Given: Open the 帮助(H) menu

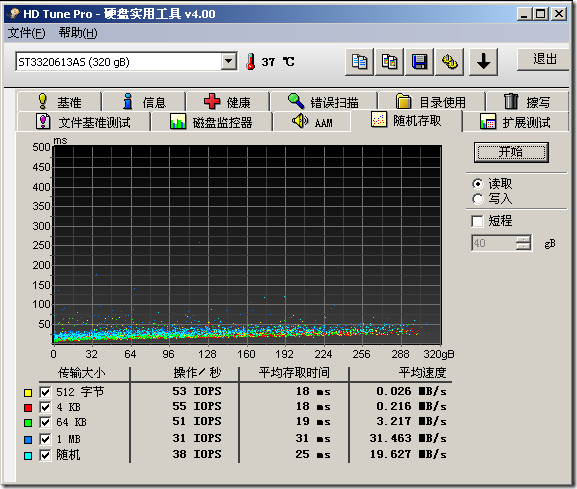Looking at the screenshot, I should click(x=78, y=33).
